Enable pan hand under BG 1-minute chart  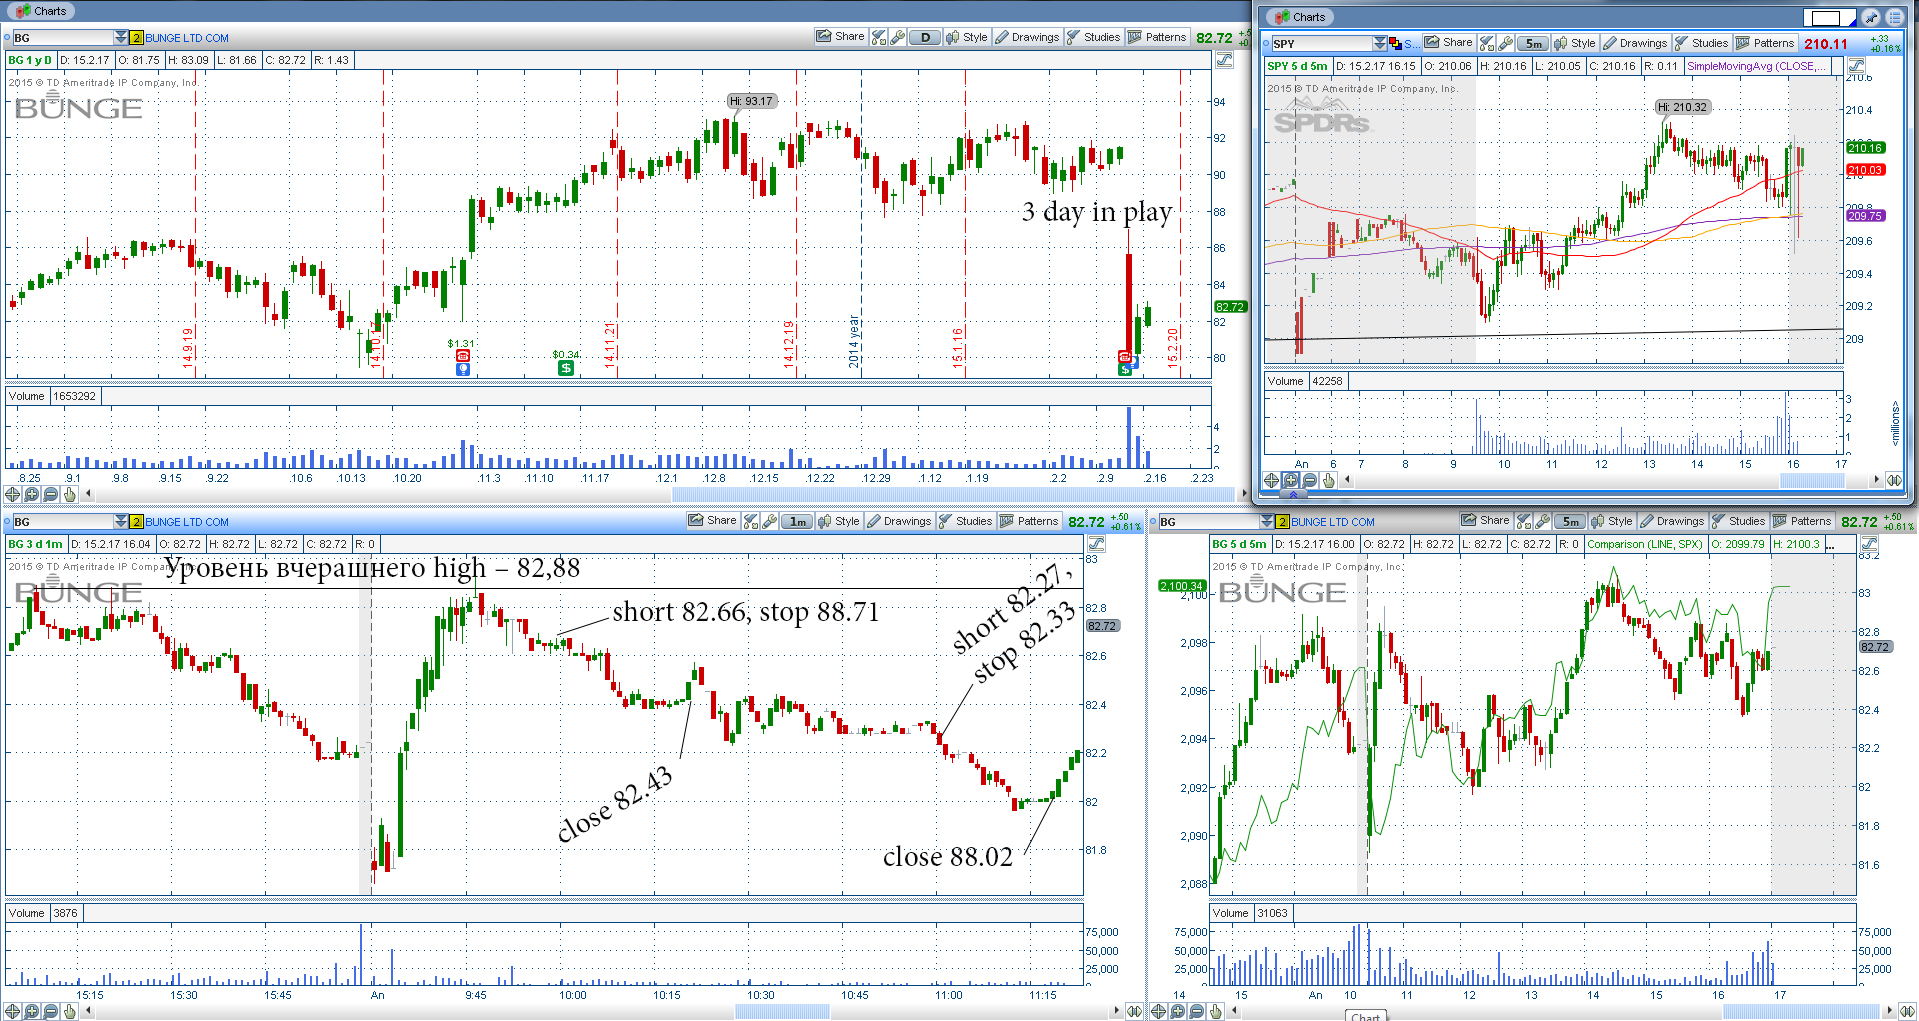[x=69, y=1011]
